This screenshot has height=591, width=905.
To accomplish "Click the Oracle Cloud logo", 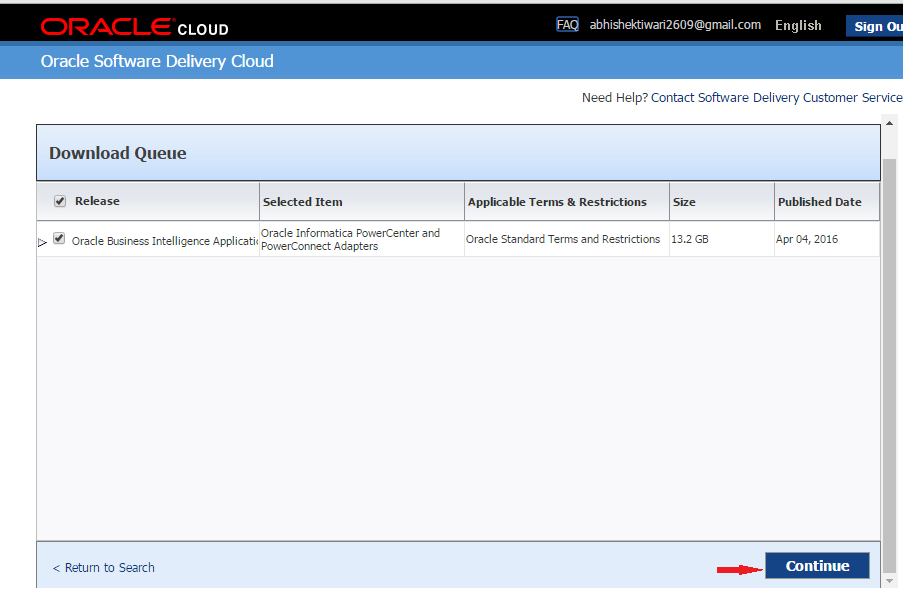I will [x=134, y=27].
